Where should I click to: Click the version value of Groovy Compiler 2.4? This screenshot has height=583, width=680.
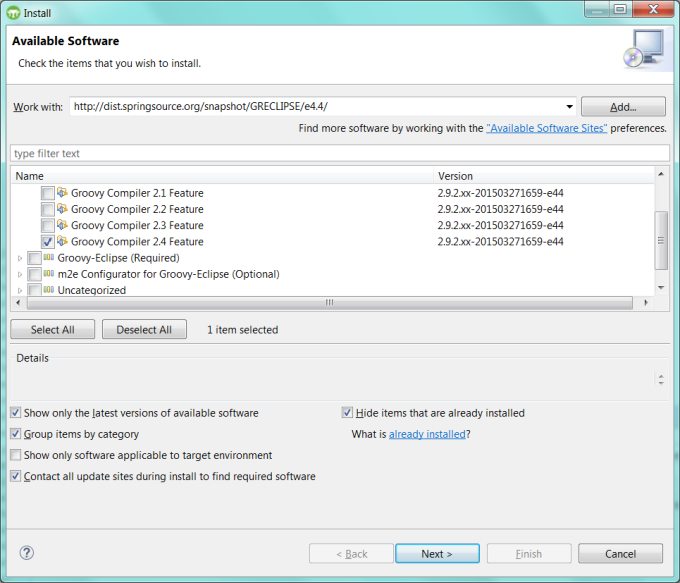click(500, 242)
